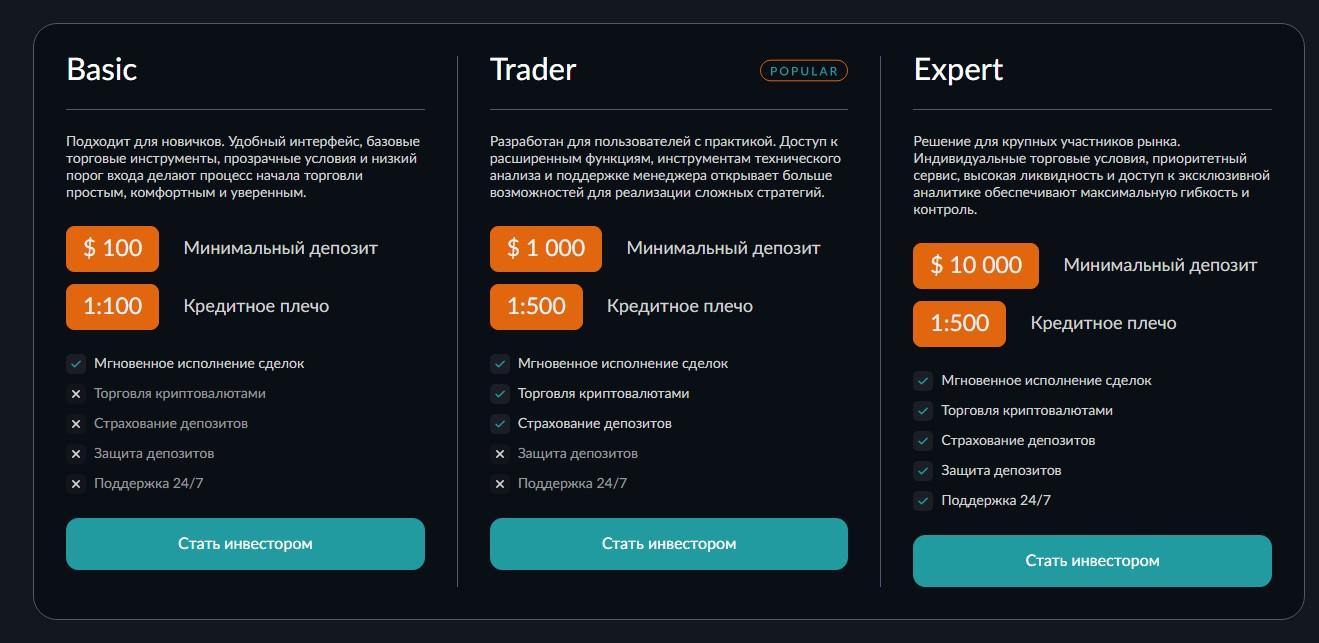The height and width of the screenshot is (643, 1319).
Task: Select Expert plan's 'Стать инвестором' button
Action: point(1092,561)
